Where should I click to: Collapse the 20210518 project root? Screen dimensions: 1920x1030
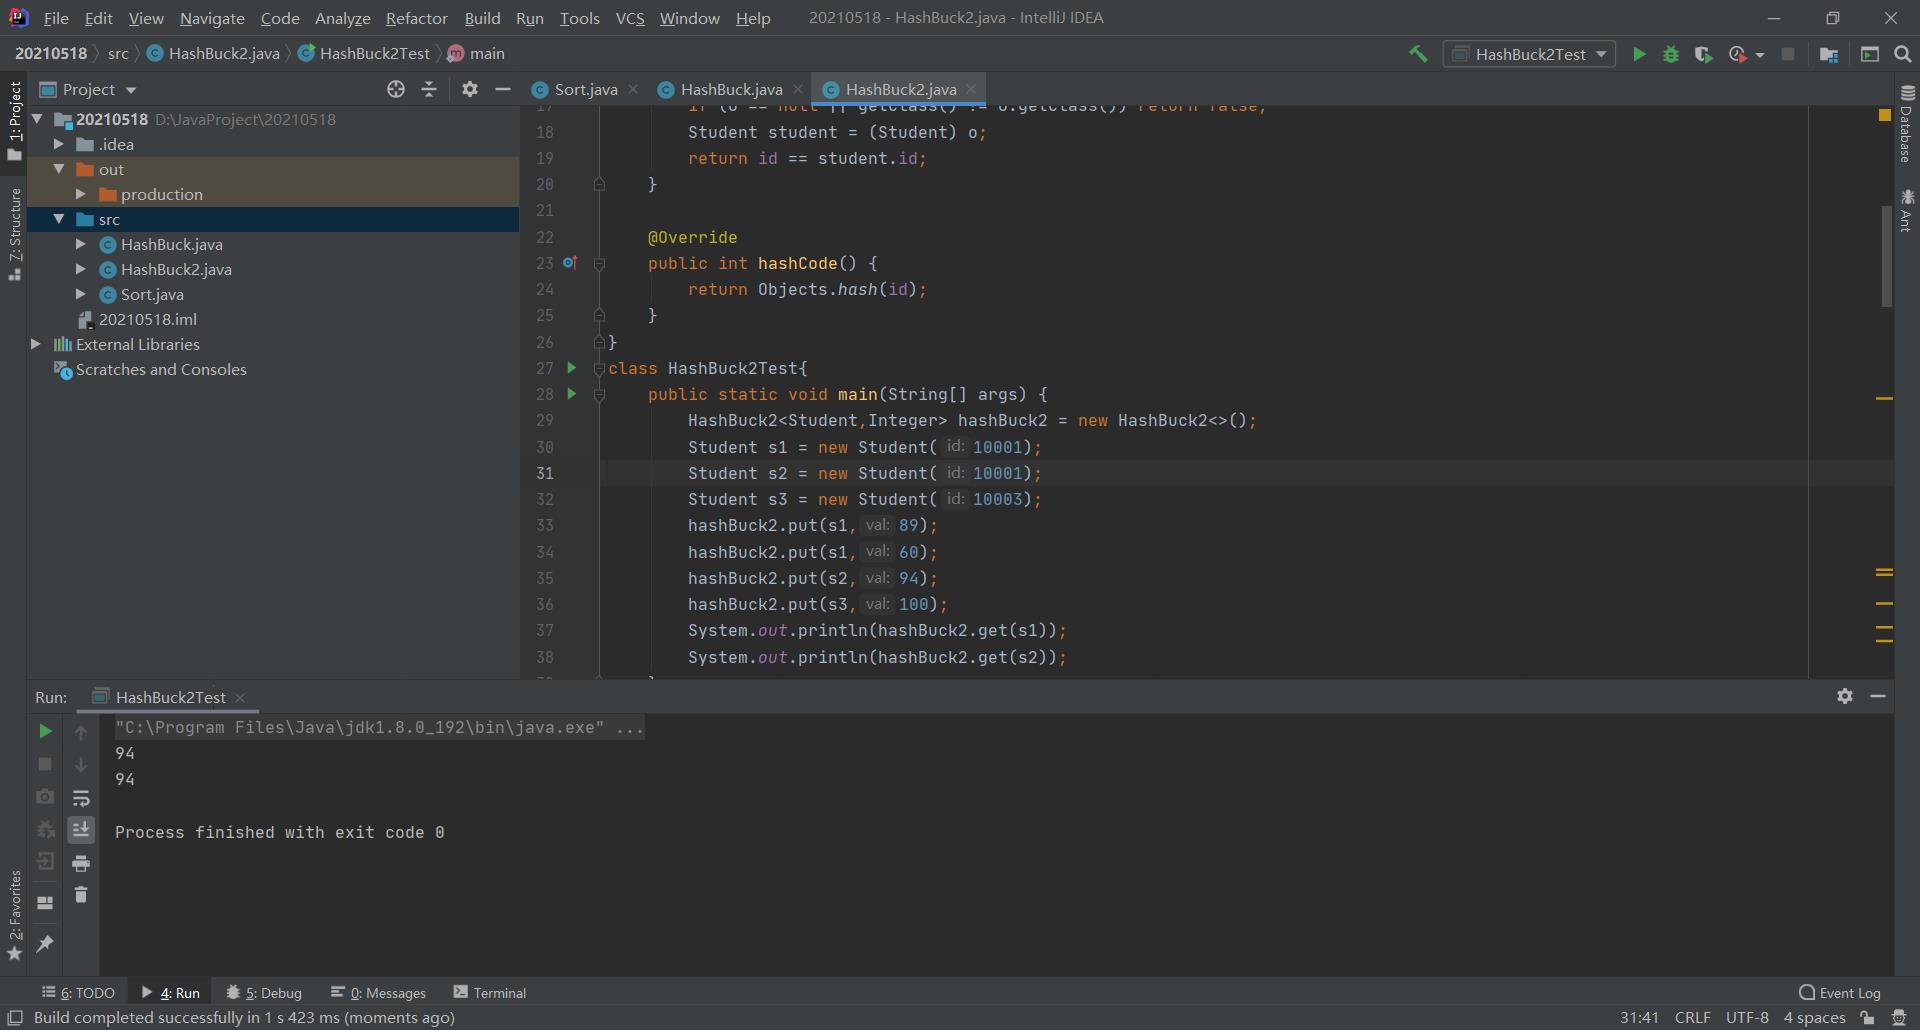tap(37, 119)
